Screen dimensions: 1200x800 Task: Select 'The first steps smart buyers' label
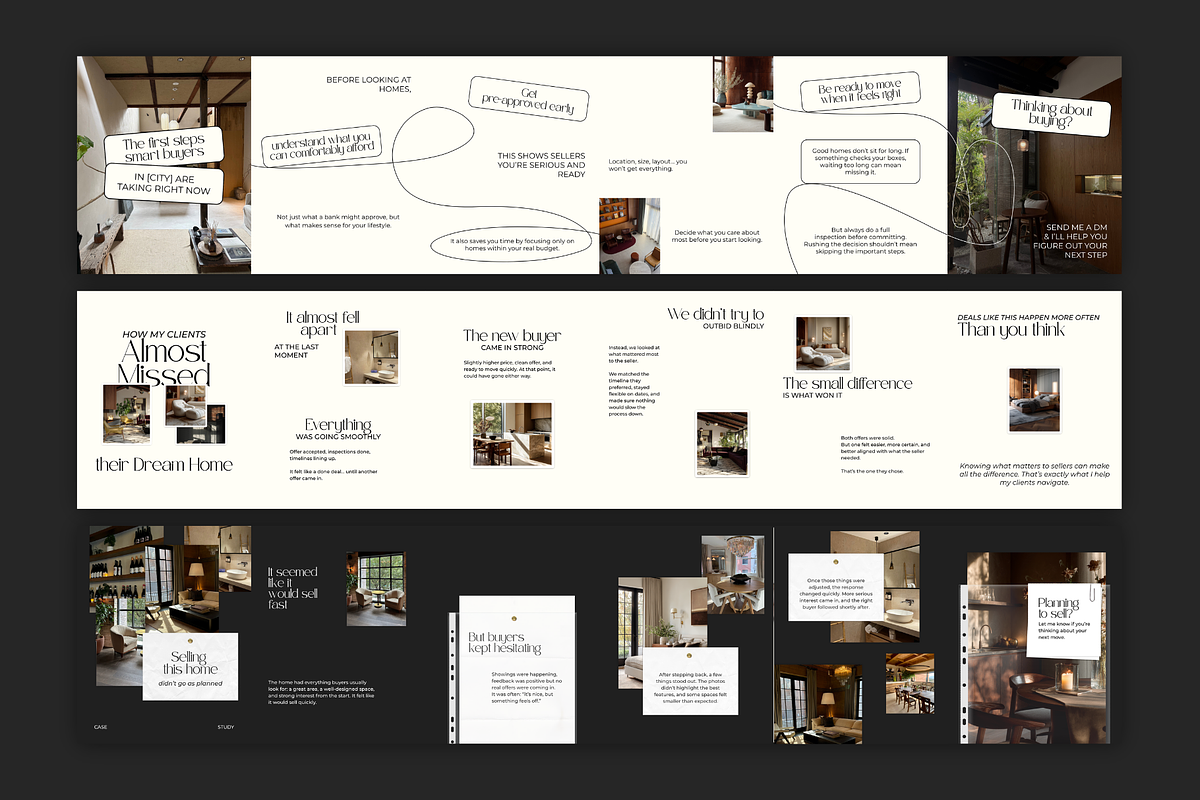(162, 149)
